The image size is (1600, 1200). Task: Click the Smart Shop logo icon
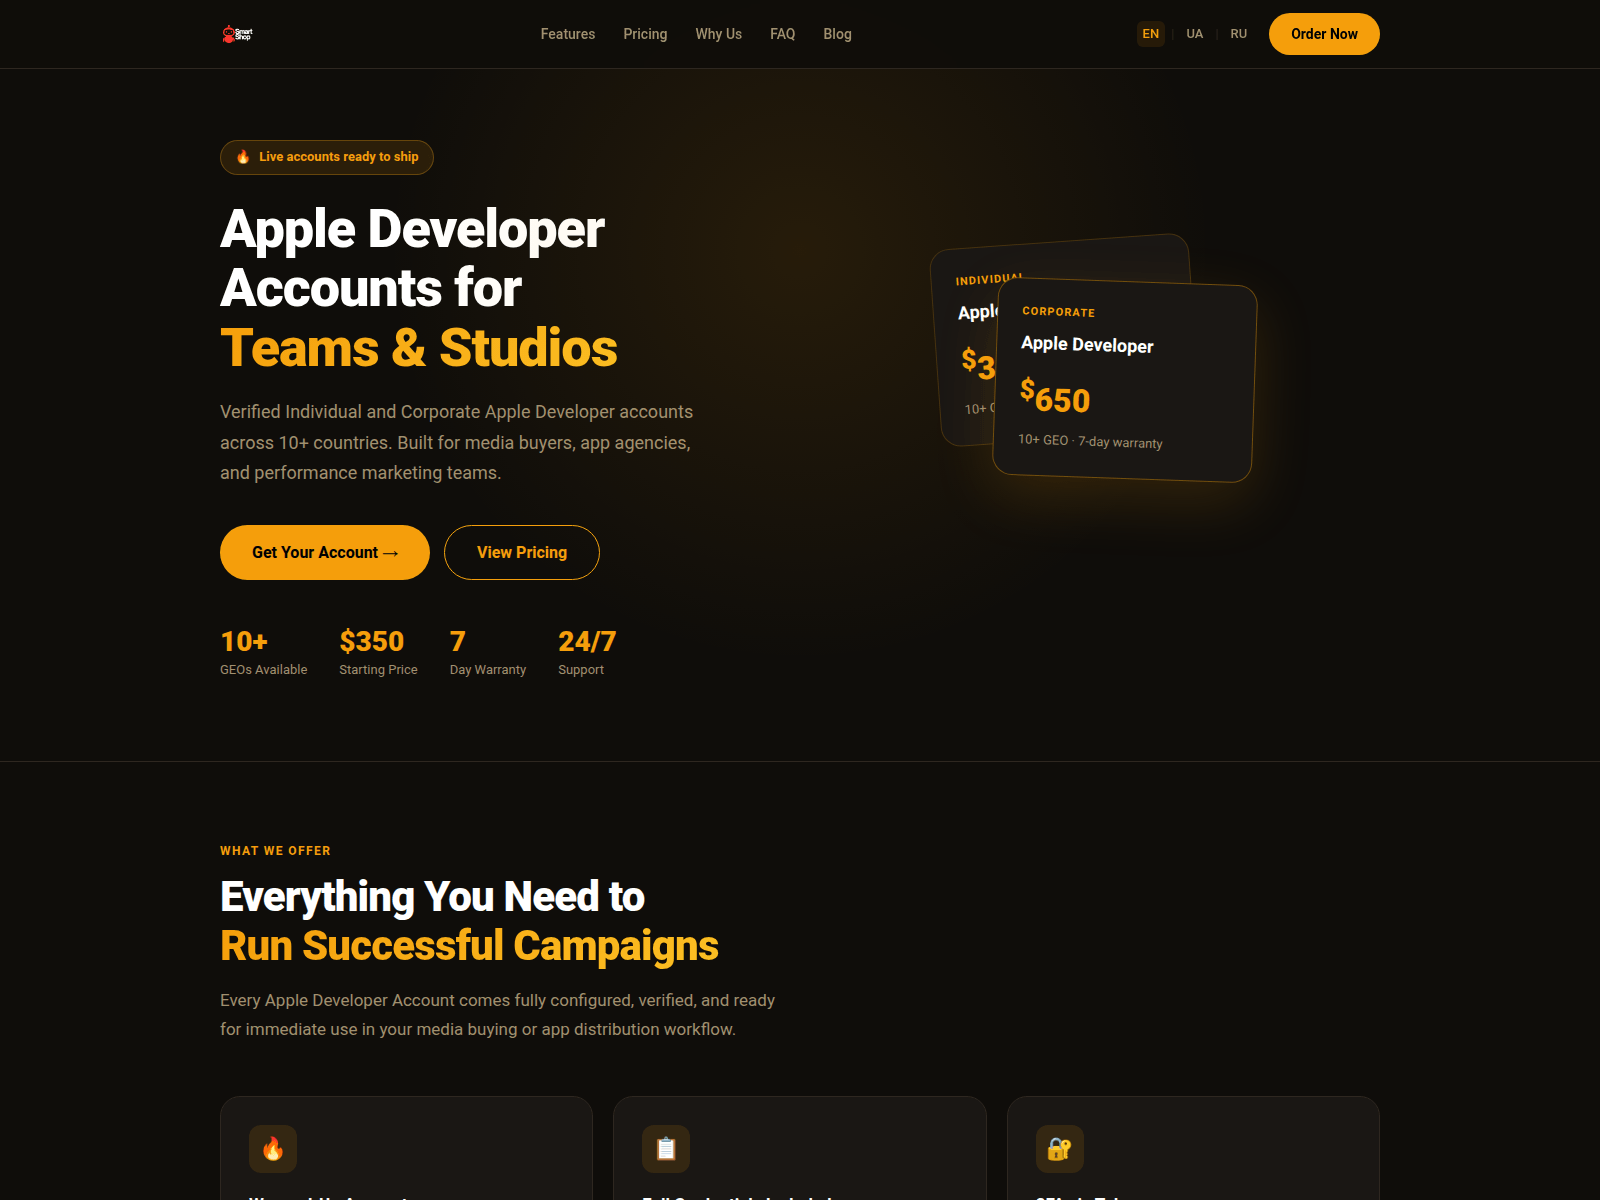[x=237, y=34]
